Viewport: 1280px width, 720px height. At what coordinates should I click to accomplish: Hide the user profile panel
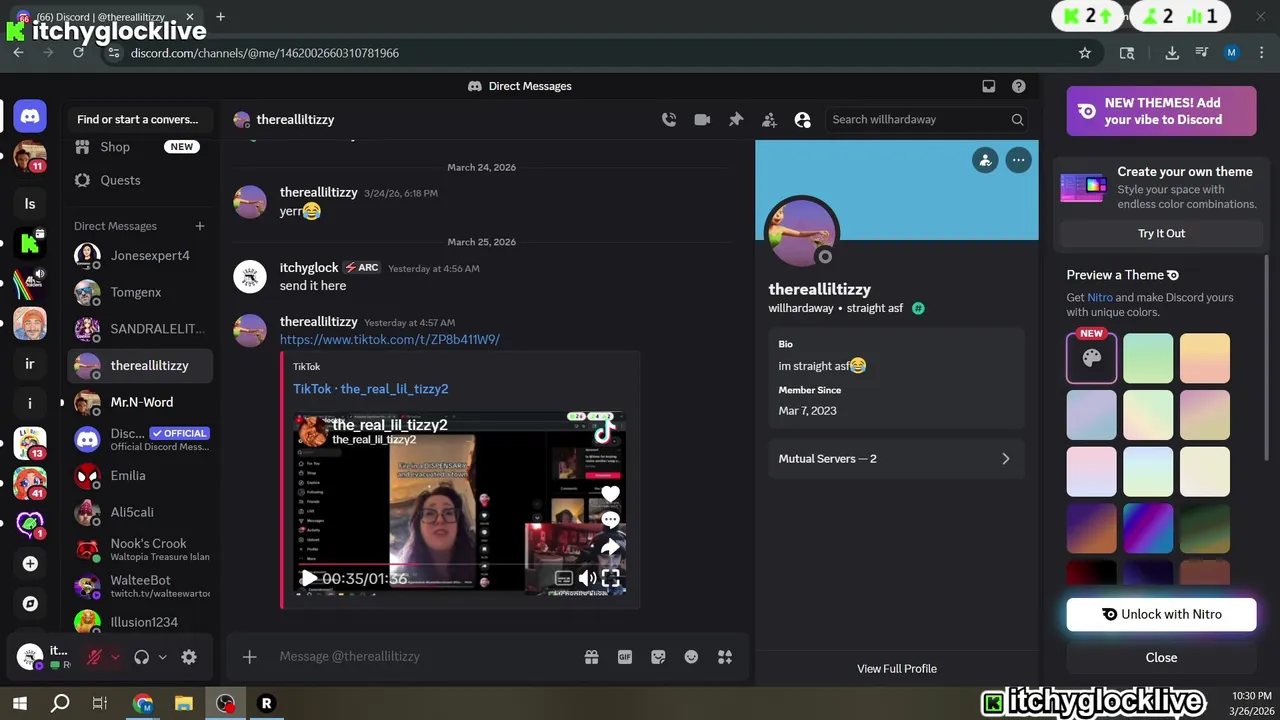[802, 119]
